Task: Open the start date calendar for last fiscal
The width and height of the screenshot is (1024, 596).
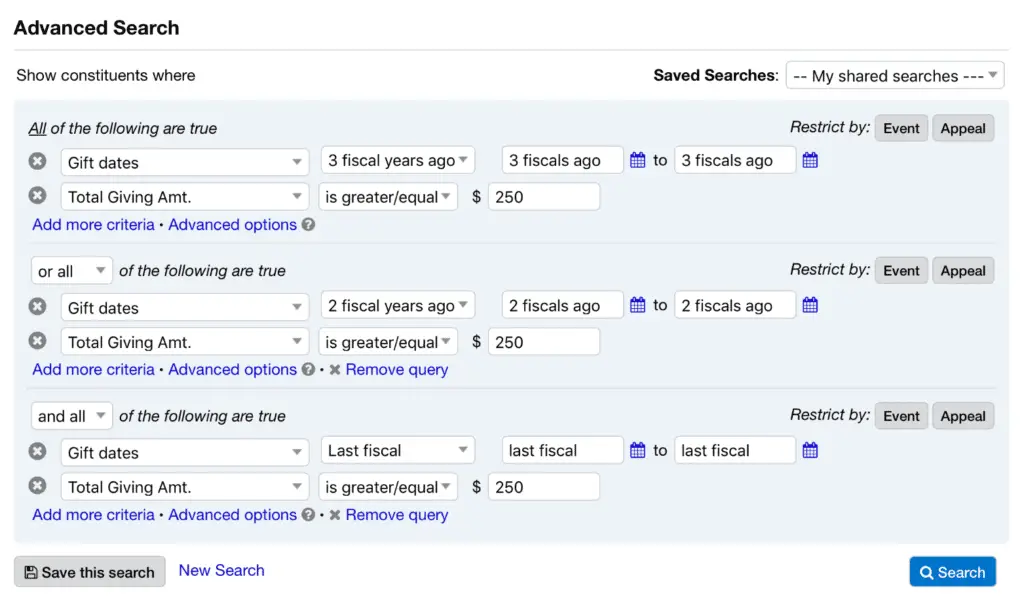Action: pos(637,450)
